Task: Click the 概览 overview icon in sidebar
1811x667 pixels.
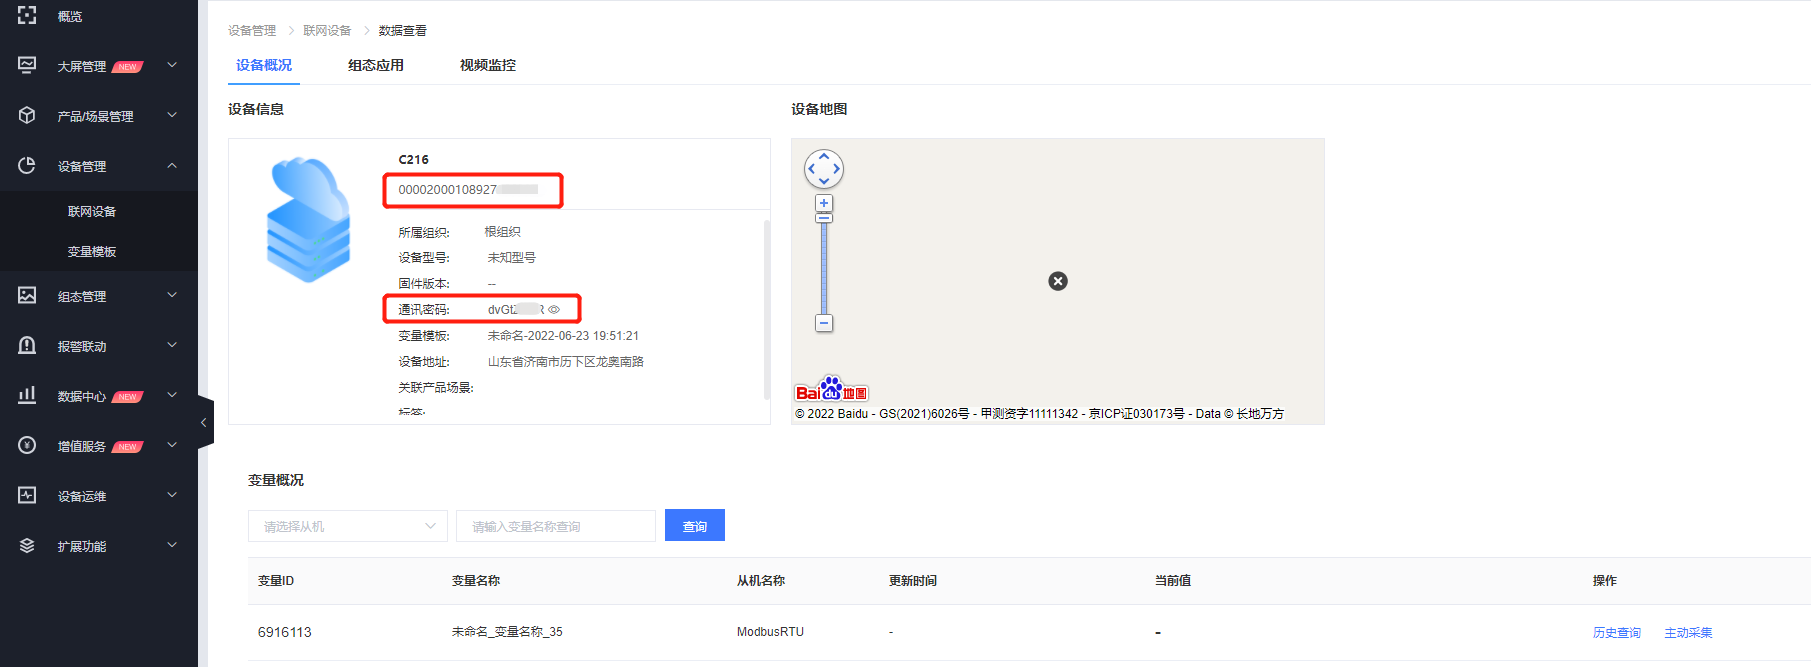Action: click(x=27, y=15)
